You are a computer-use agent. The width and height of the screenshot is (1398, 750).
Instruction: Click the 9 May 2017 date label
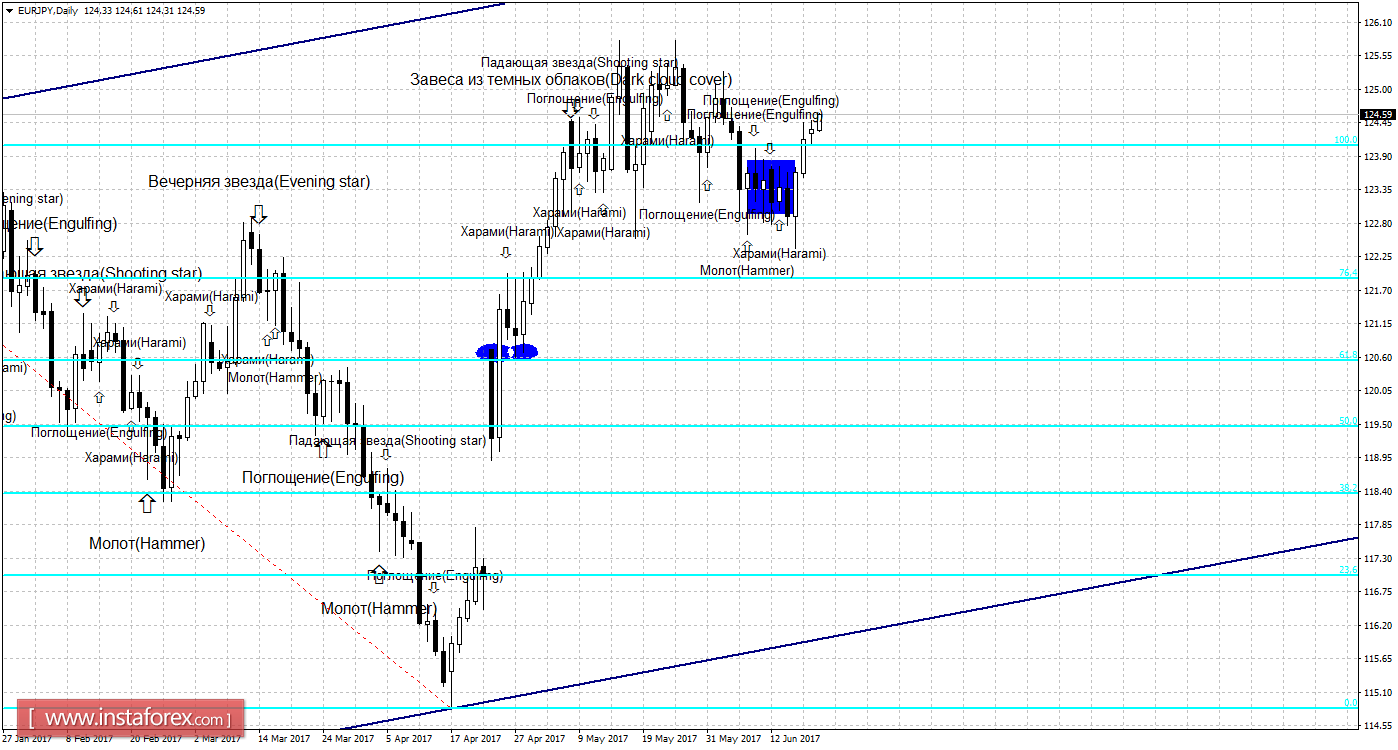603,739
